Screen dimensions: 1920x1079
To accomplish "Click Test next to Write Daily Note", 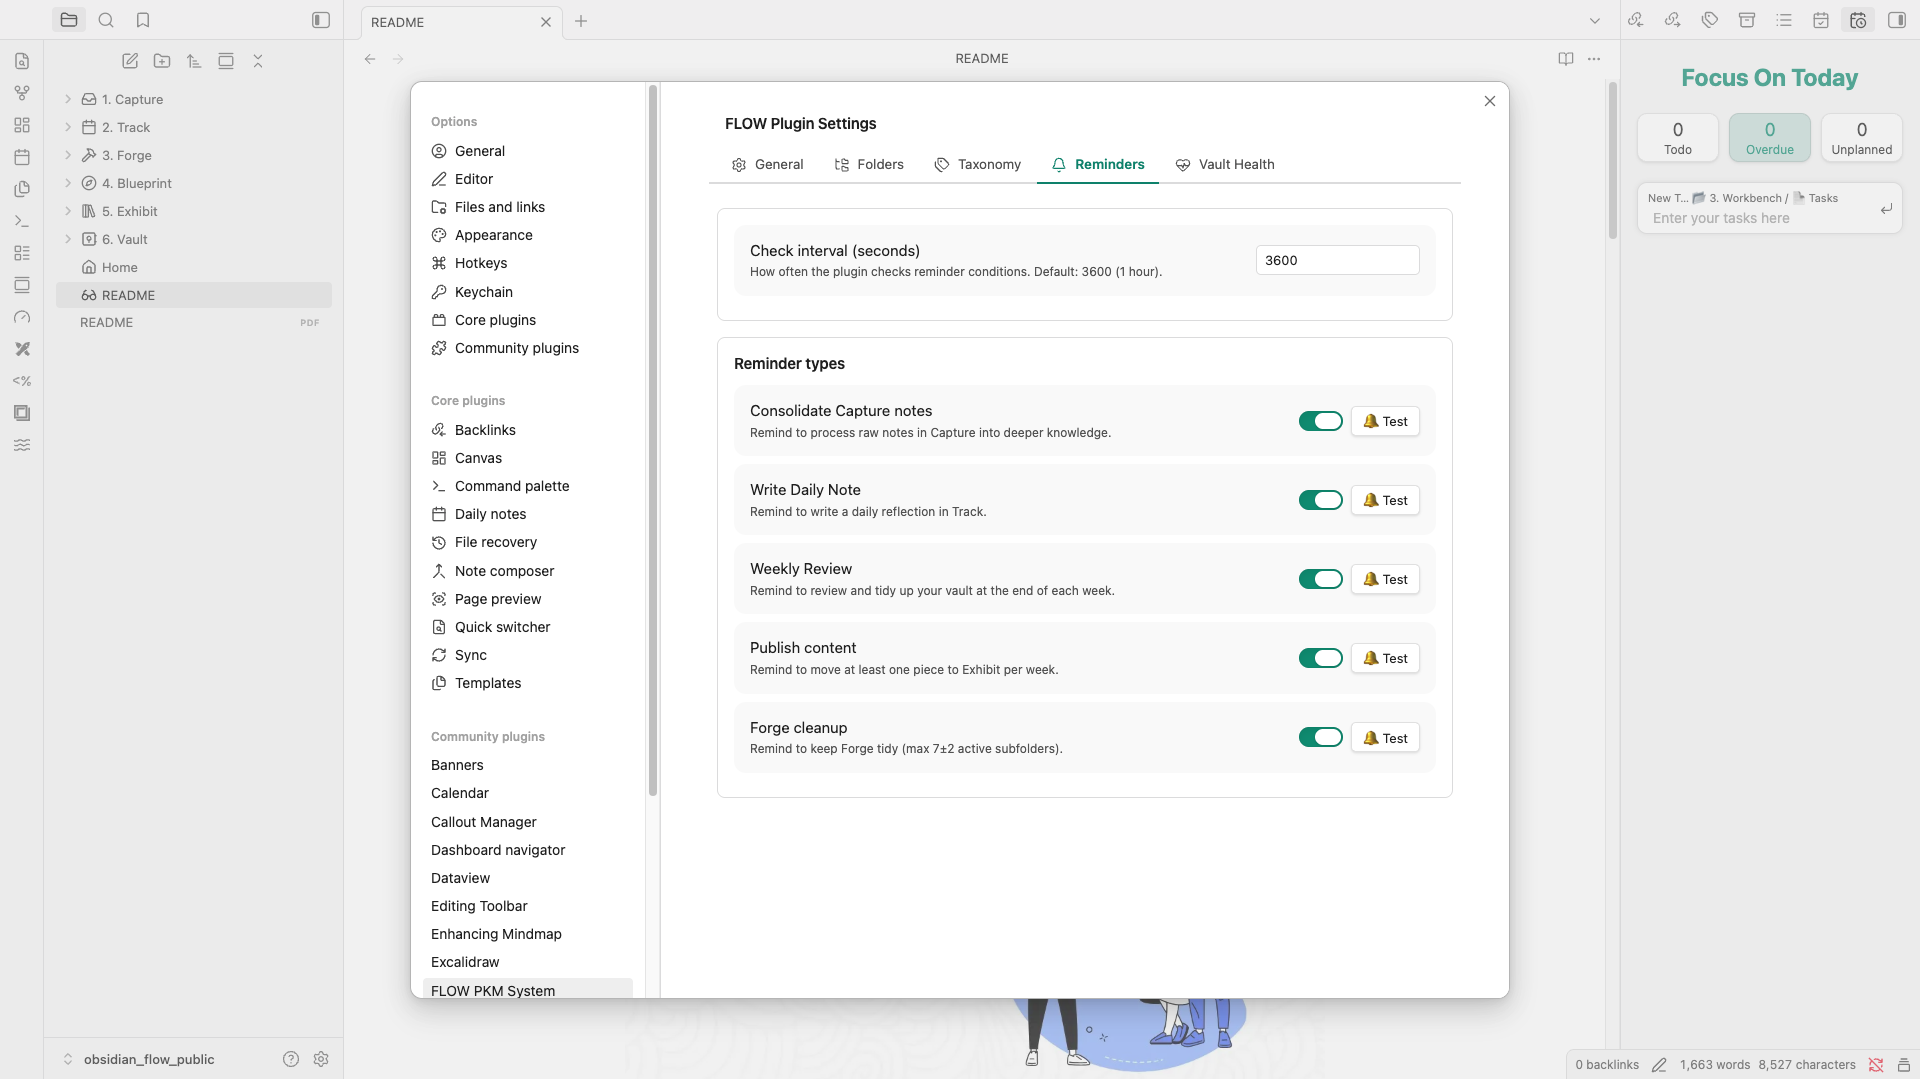I will [1385, 500].
